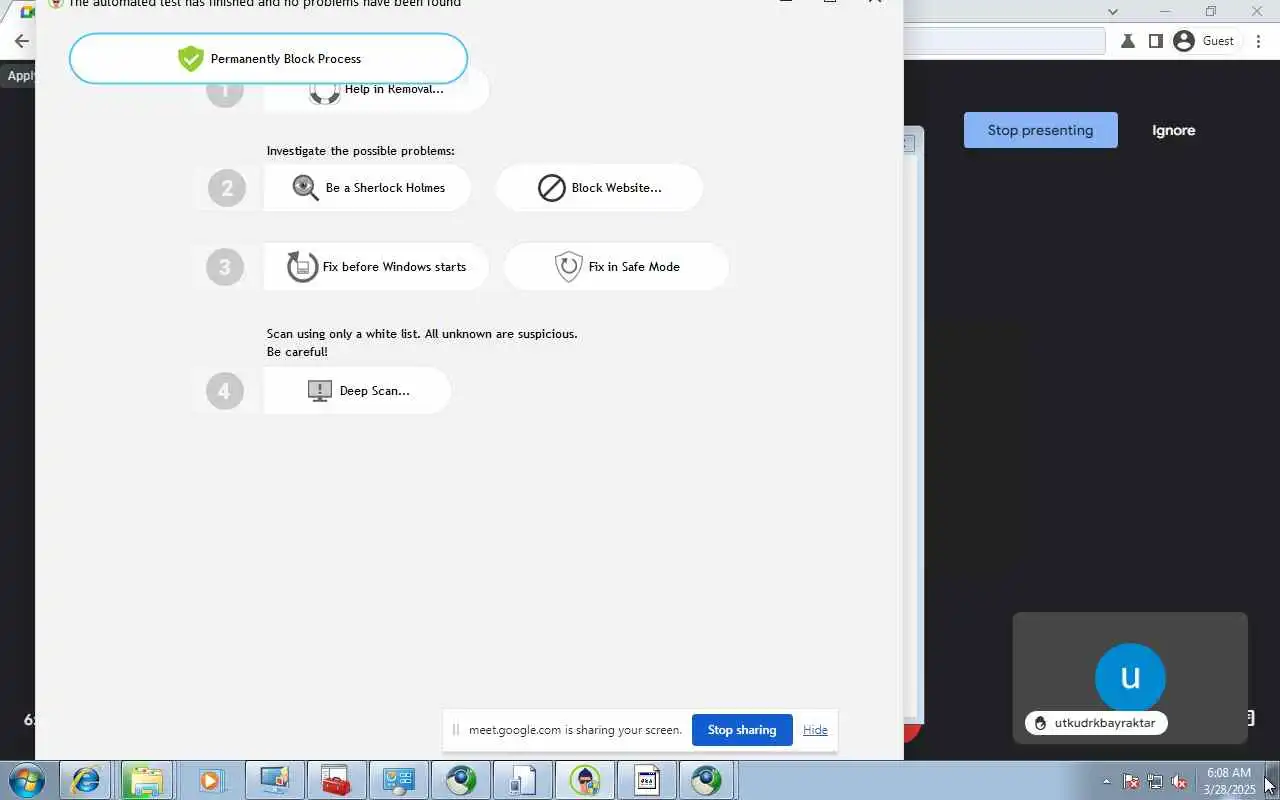Click the shield icon on Fix in Safe Mode
The width and height of the screenshot is (1280, 800).
pyautogui.click(x=568, y=266)
